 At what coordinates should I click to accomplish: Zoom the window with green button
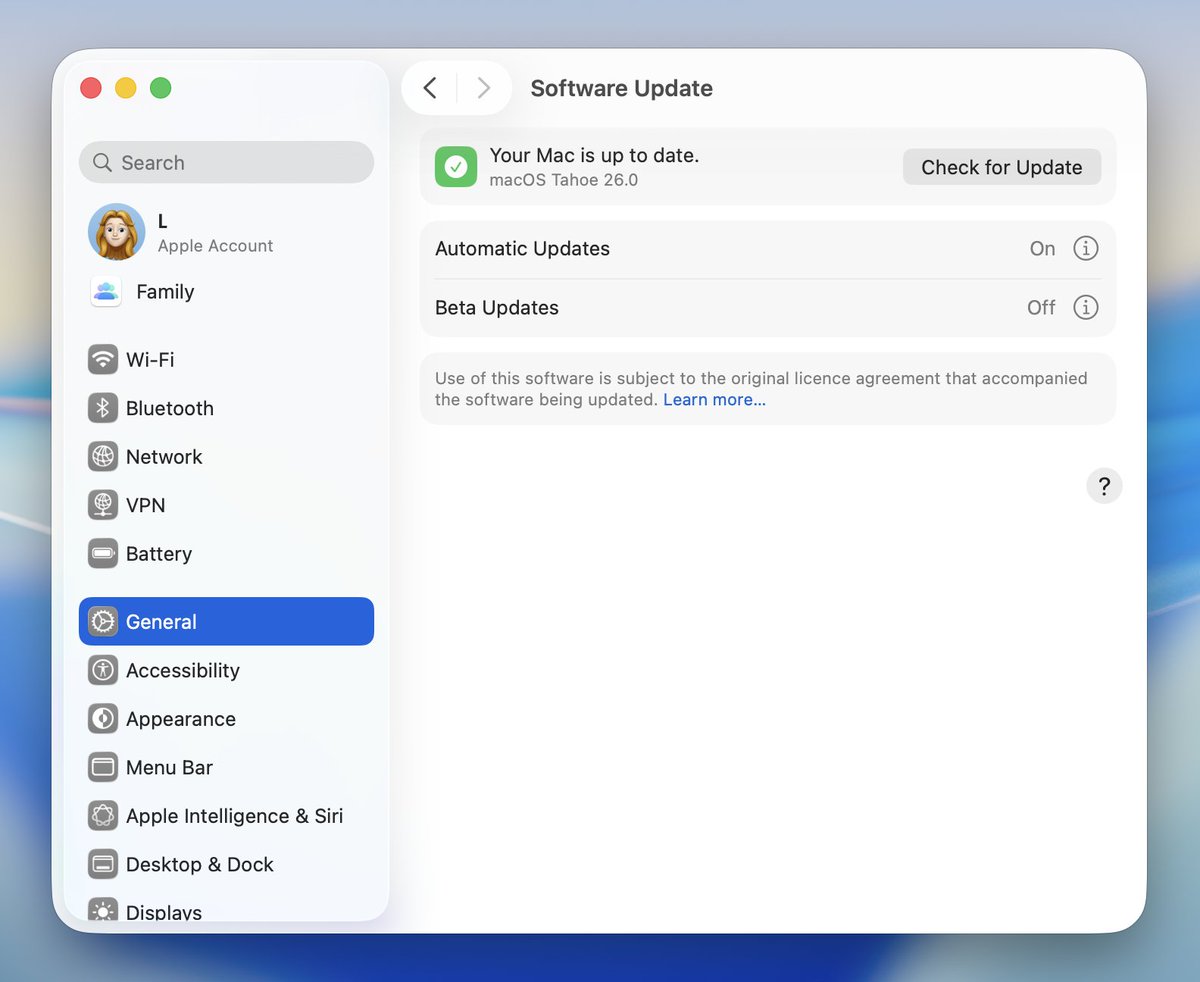click(160, 88)
